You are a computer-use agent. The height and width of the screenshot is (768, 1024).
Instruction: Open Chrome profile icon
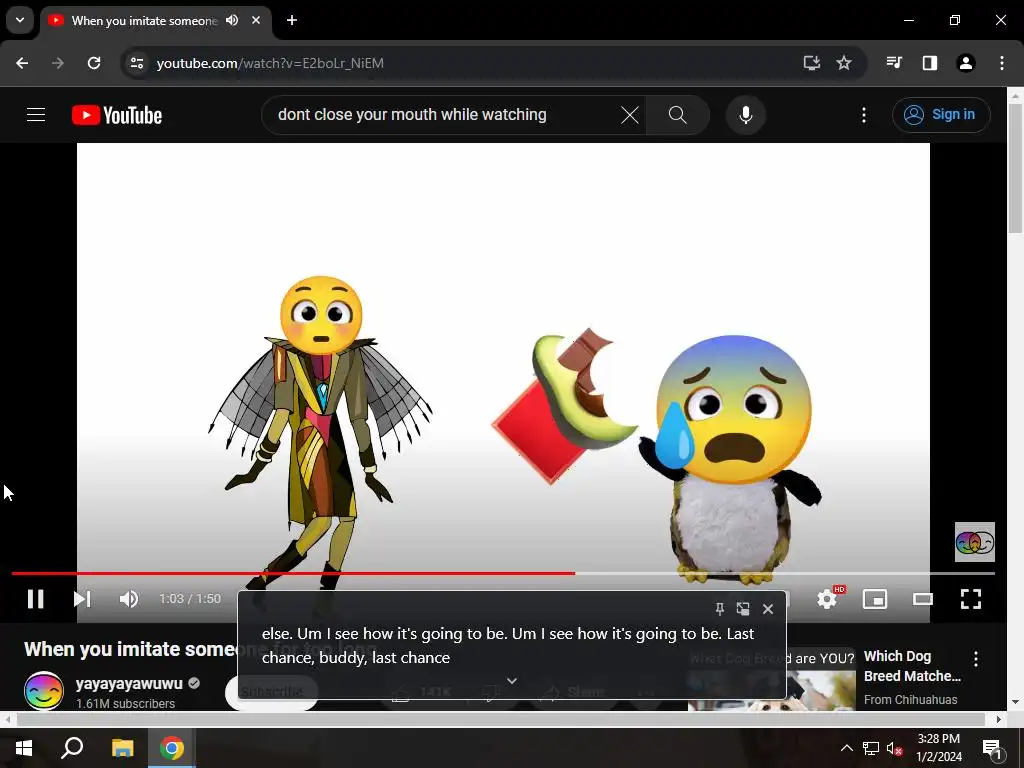966,63
